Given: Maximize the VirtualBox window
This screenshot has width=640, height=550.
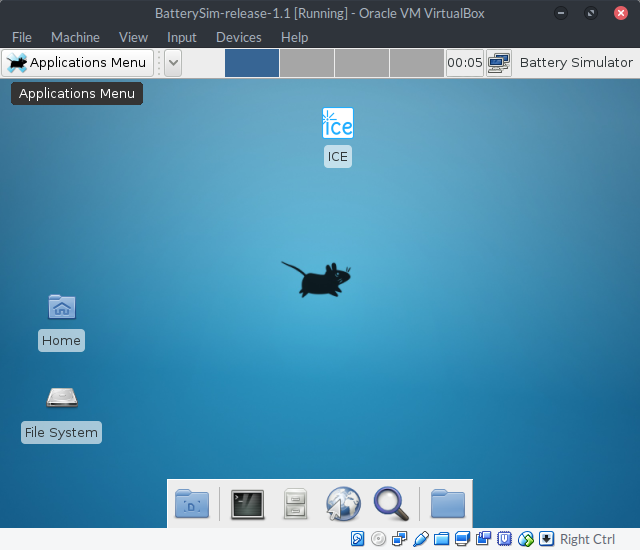Looking at the screenshot, I should point(591,13).
